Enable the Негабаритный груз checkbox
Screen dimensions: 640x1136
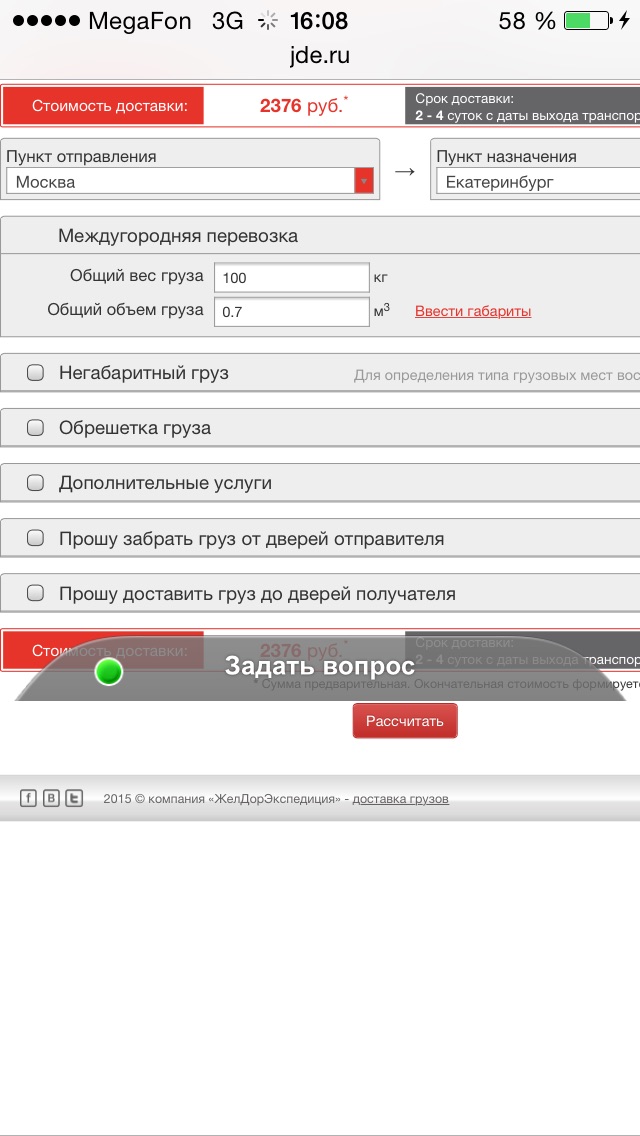[x=35, y=373]
